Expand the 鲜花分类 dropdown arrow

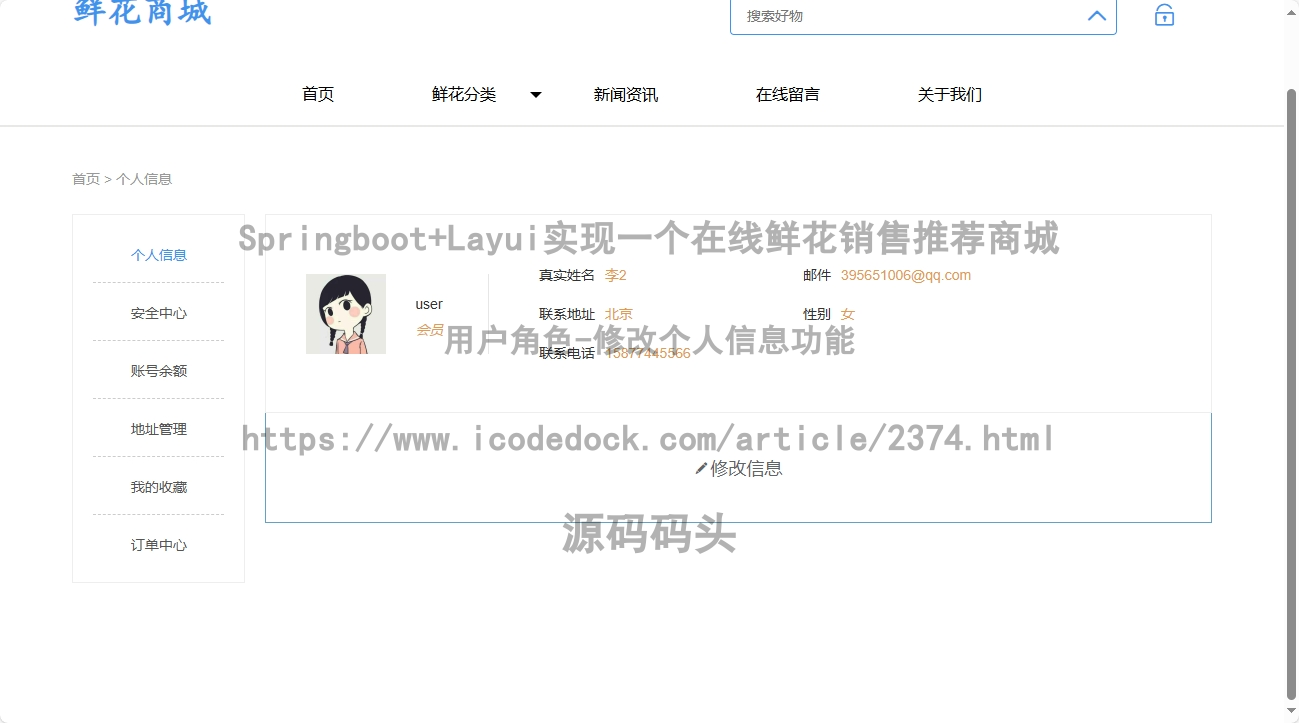coord(535,95)
